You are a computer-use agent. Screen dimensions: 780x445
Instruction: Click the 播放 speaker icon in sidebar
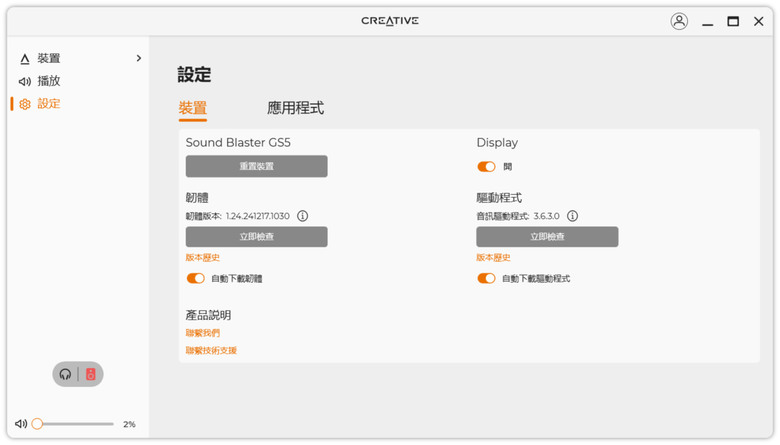tap(25, 81)
